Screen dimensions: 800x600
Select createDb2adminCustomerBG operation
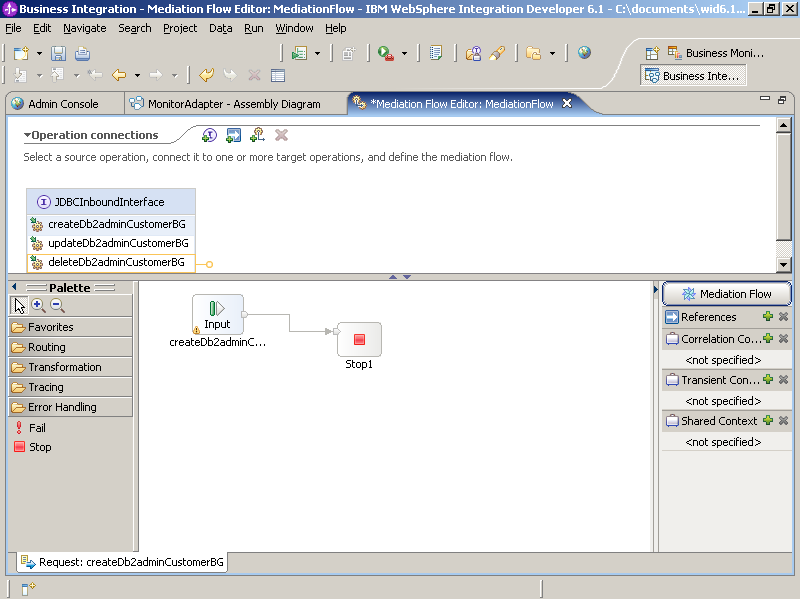(111, 224)
